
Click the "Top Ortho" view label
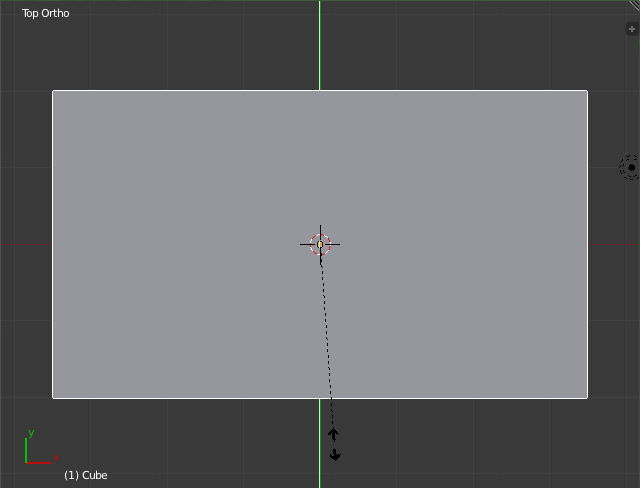pos(46,14)
